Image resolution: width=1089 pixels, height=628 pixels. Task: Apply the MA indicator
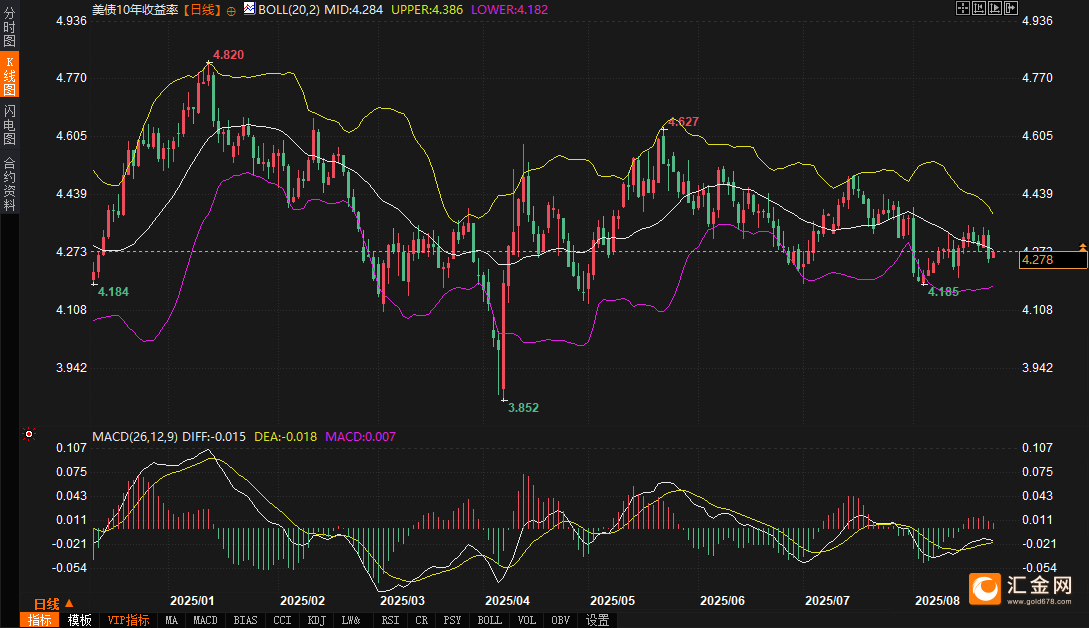pos(172,620)
